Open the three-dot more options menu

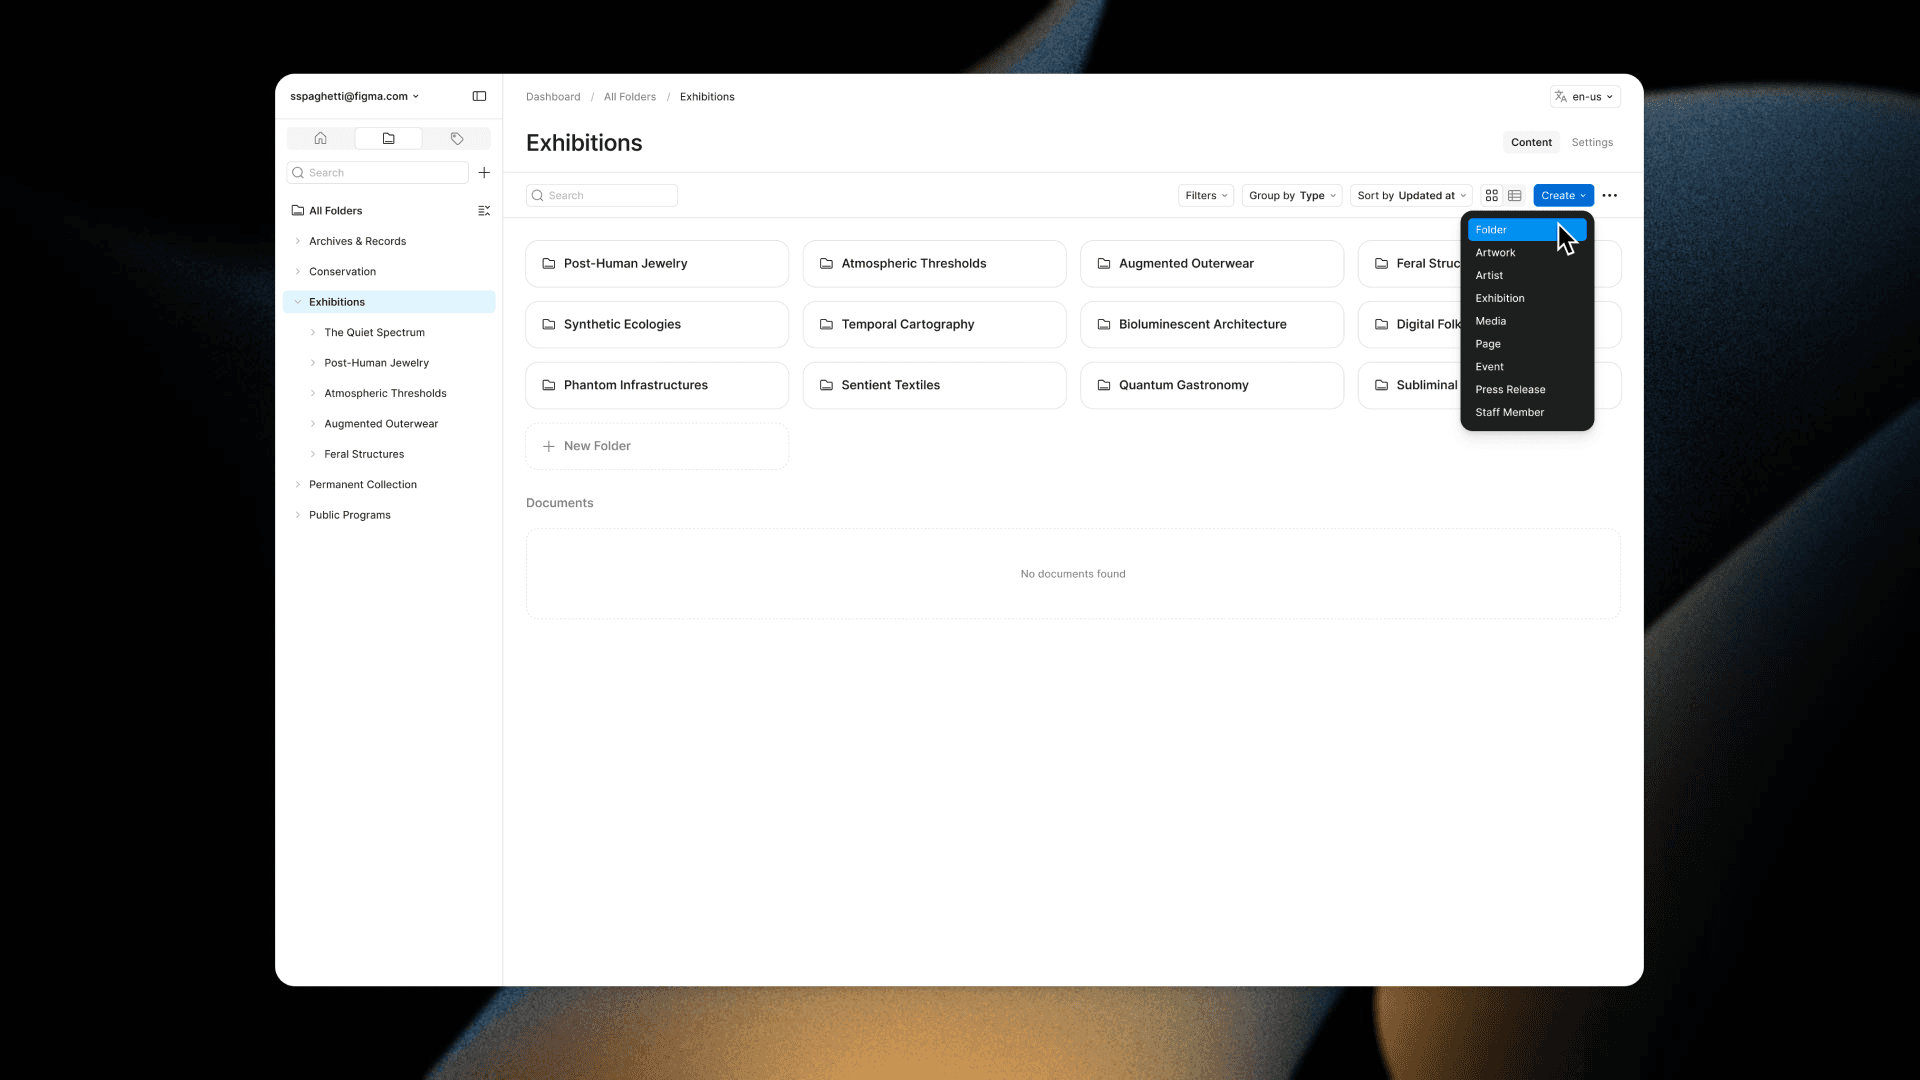point(1610,196)
